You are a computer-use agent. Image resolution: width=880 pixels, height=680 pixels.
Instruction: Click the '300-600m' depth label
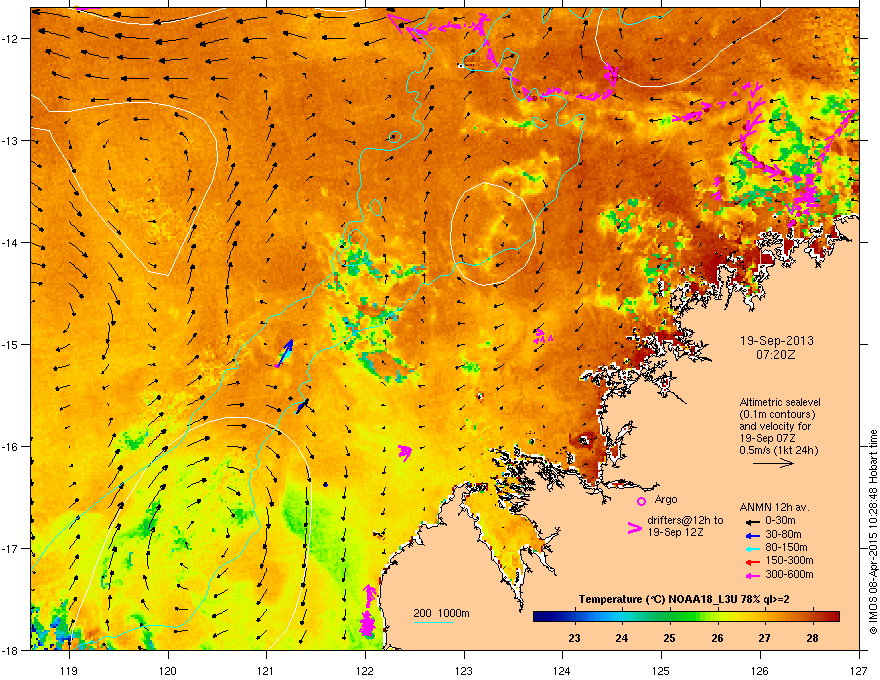789,574
